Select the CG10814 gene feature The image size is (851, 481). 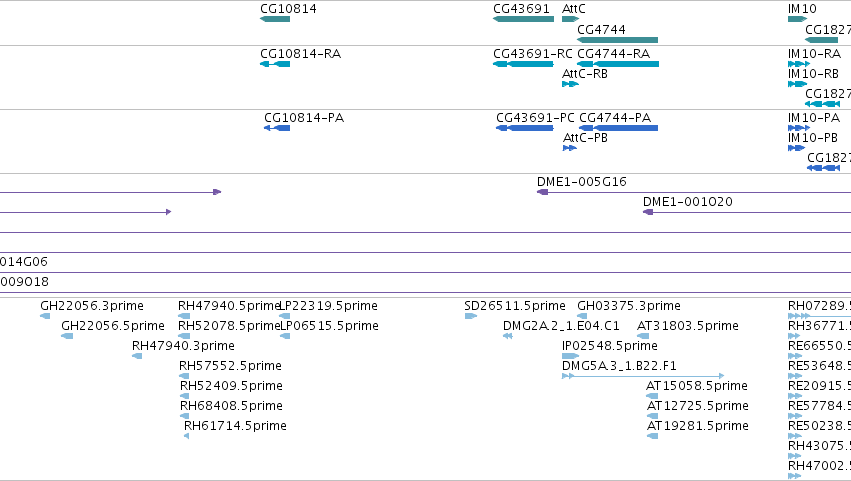pos(275,19)
